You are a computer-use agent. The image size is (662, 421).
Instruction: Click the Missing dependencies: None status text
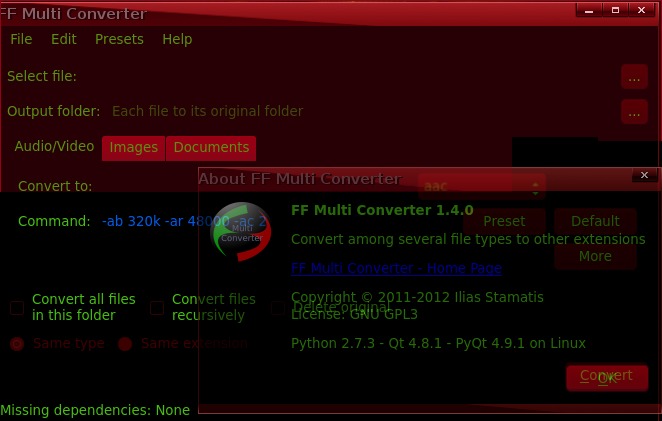[x=95, y=410]
